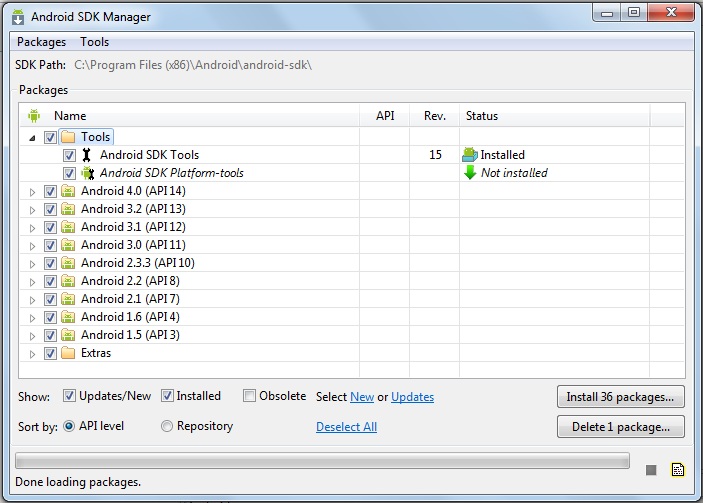
Task: Uncheck the Updates/New filter checkbox
Action: [69, 396]
